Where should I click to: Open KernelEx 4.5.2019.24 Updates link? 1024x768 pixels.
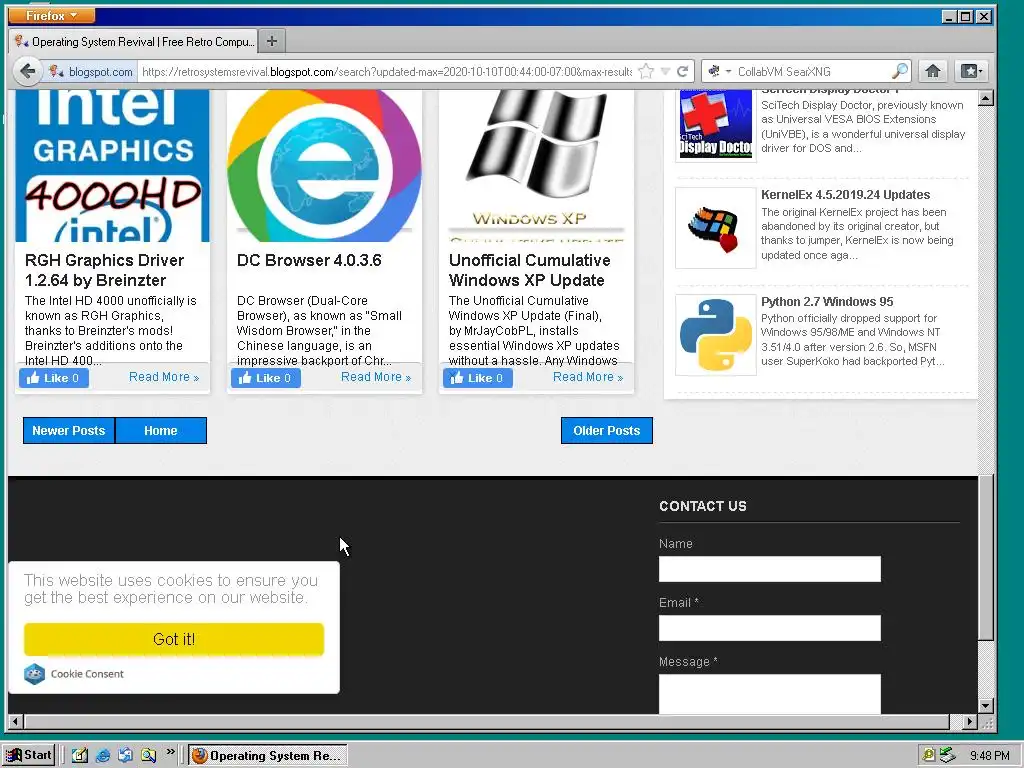pos(845,195)
